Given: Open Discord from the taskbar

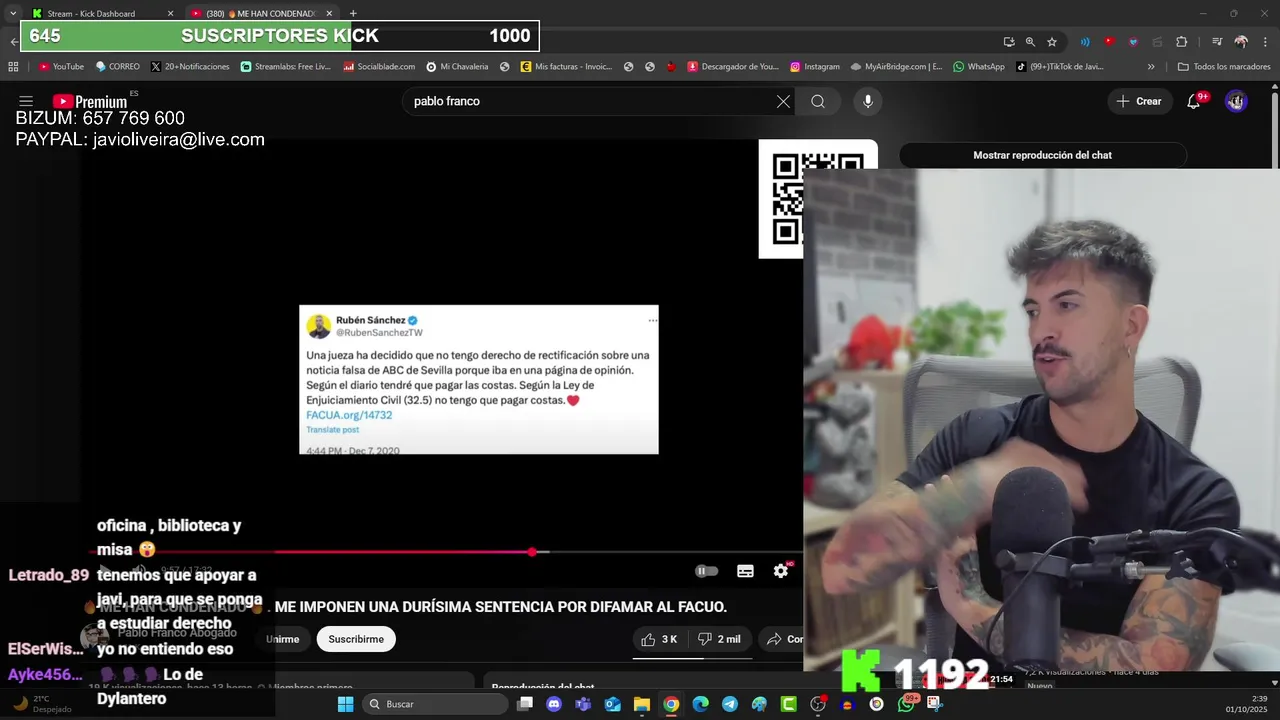Looking at the screenshot, I should click(554, 704).
